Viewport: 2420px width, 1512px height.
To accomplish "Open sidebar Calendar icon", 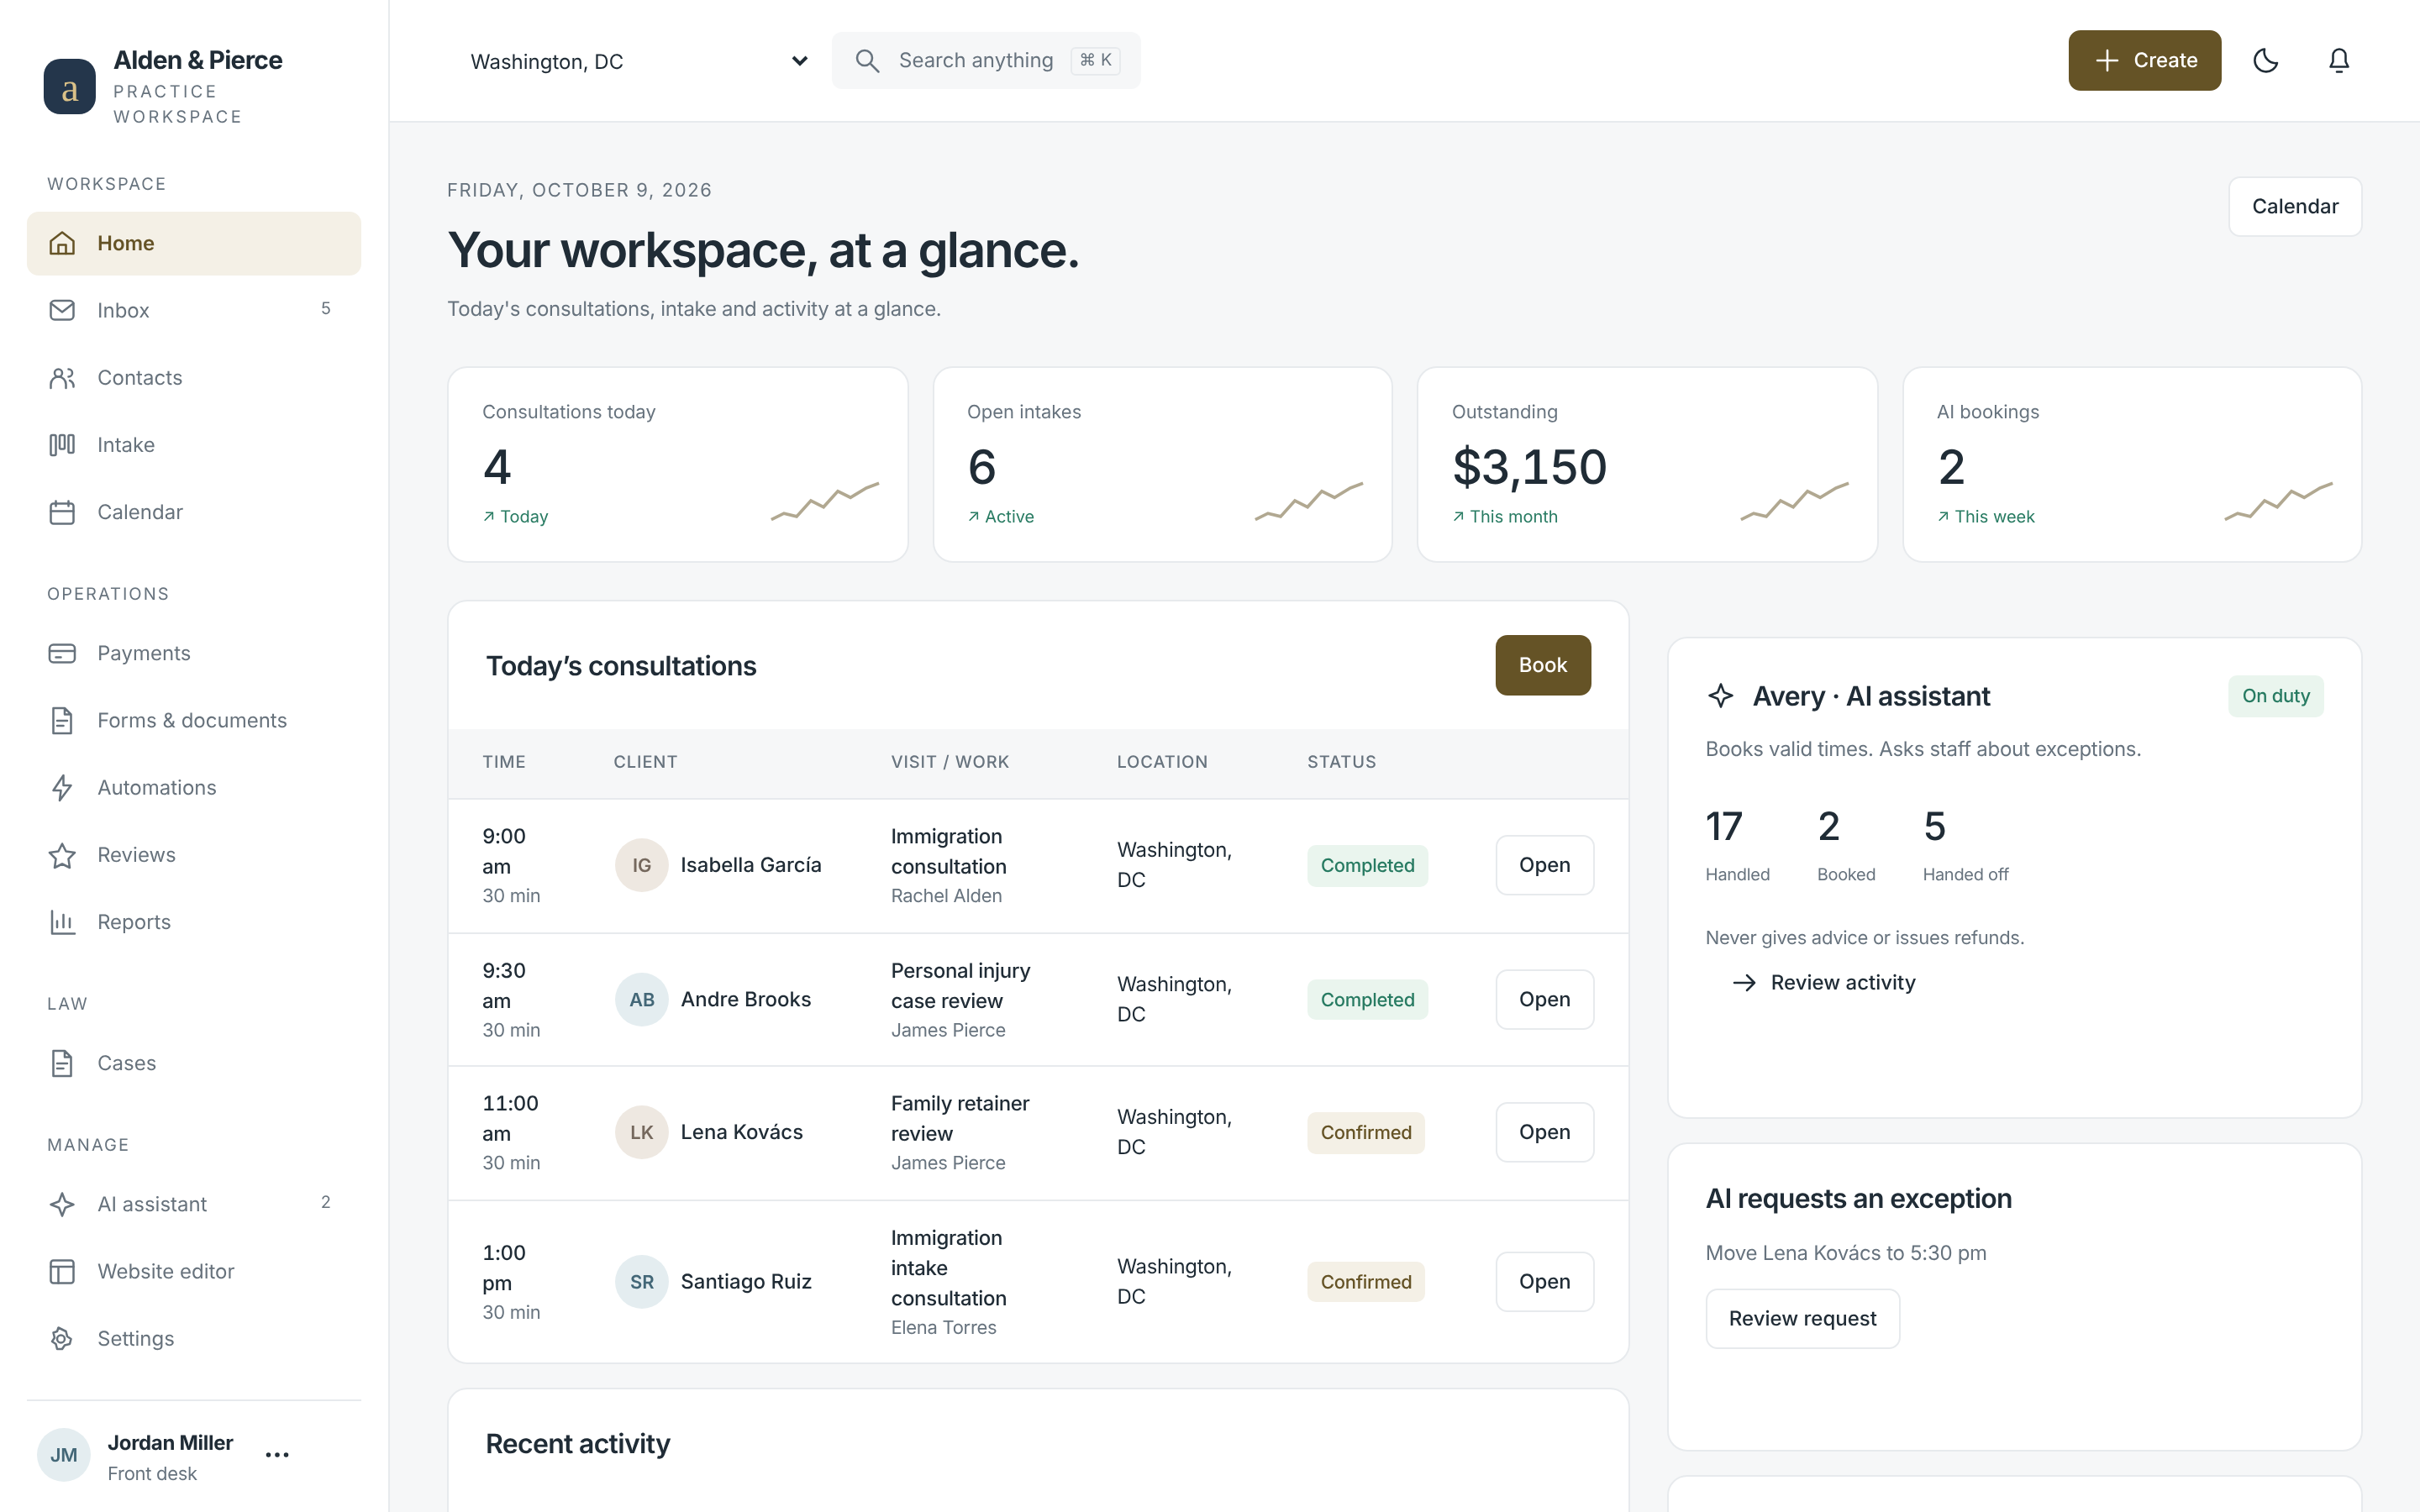I will click(62, 512).
